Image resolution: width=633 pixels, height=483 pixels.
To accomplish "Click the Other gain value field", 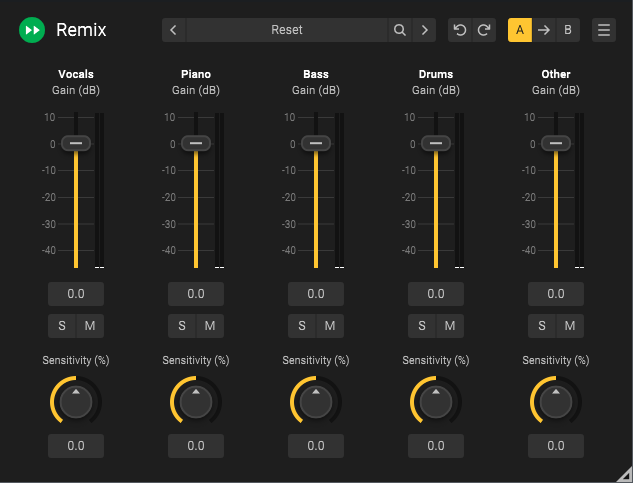I will coord(556,294).
